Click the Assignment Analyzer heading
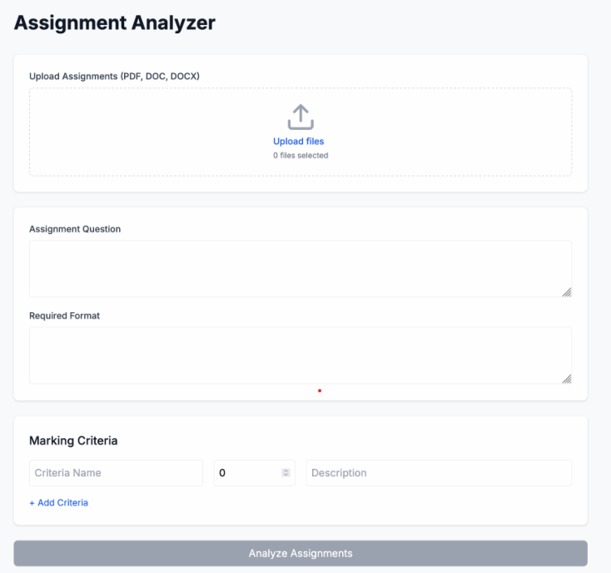Image resolution: width=611 pixels, height=573 pixels. [115, 23]
